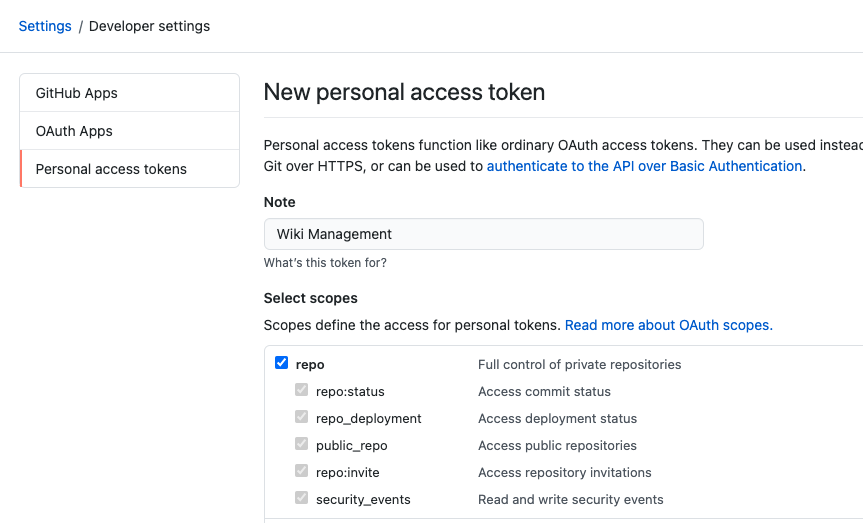Screen dimensions: 863x523
Task: Toggle the repo:invite checkbox
Action: [x=301, y=472]
